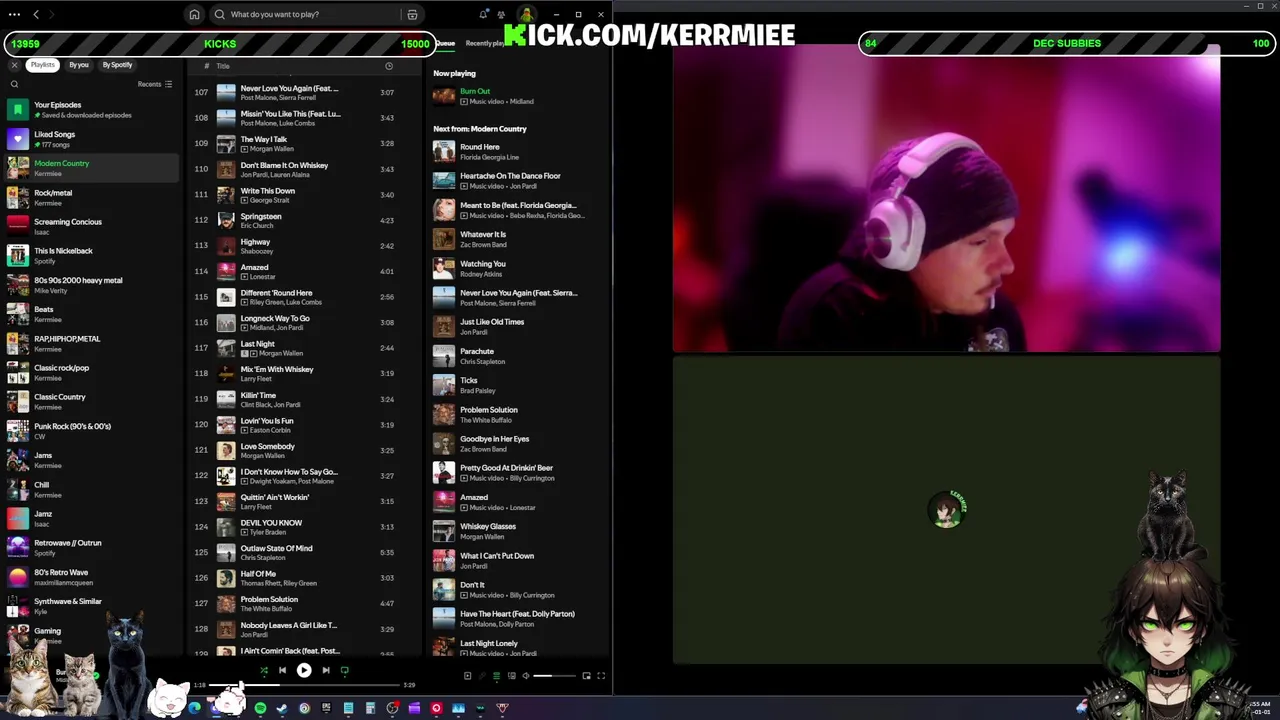1280x720 pixels.
Task: Mute with the speaker icon
Action: pos(526,676)
